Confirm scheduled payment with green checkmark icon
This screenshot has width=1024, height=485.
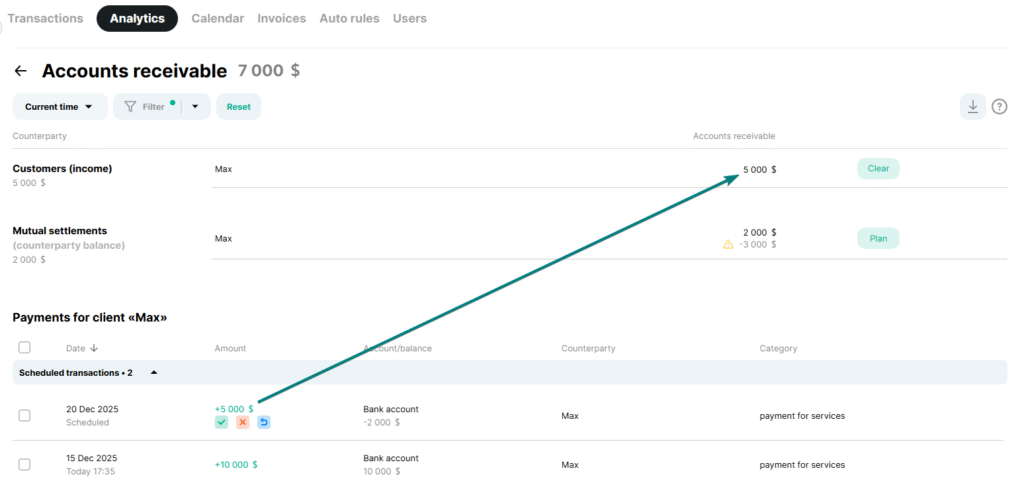pos(221,423)
